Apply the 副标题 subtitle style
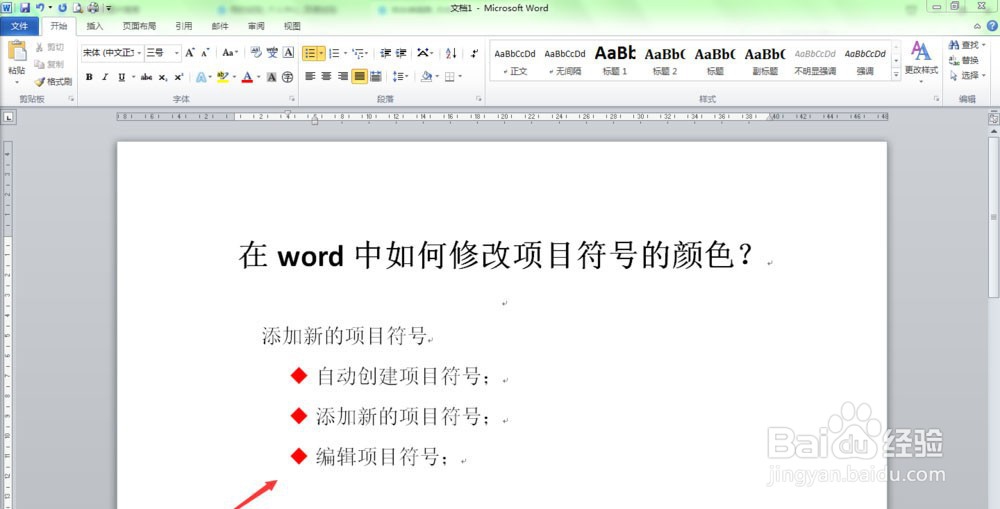The image size is (1000, 509). (765, 61)
